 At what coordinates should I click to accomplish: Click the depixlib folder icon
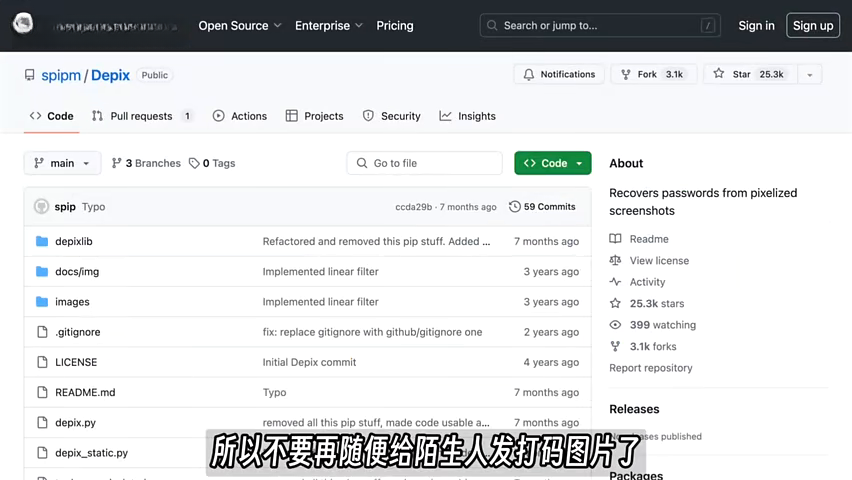pyautogui.click(x=42, y=241)
